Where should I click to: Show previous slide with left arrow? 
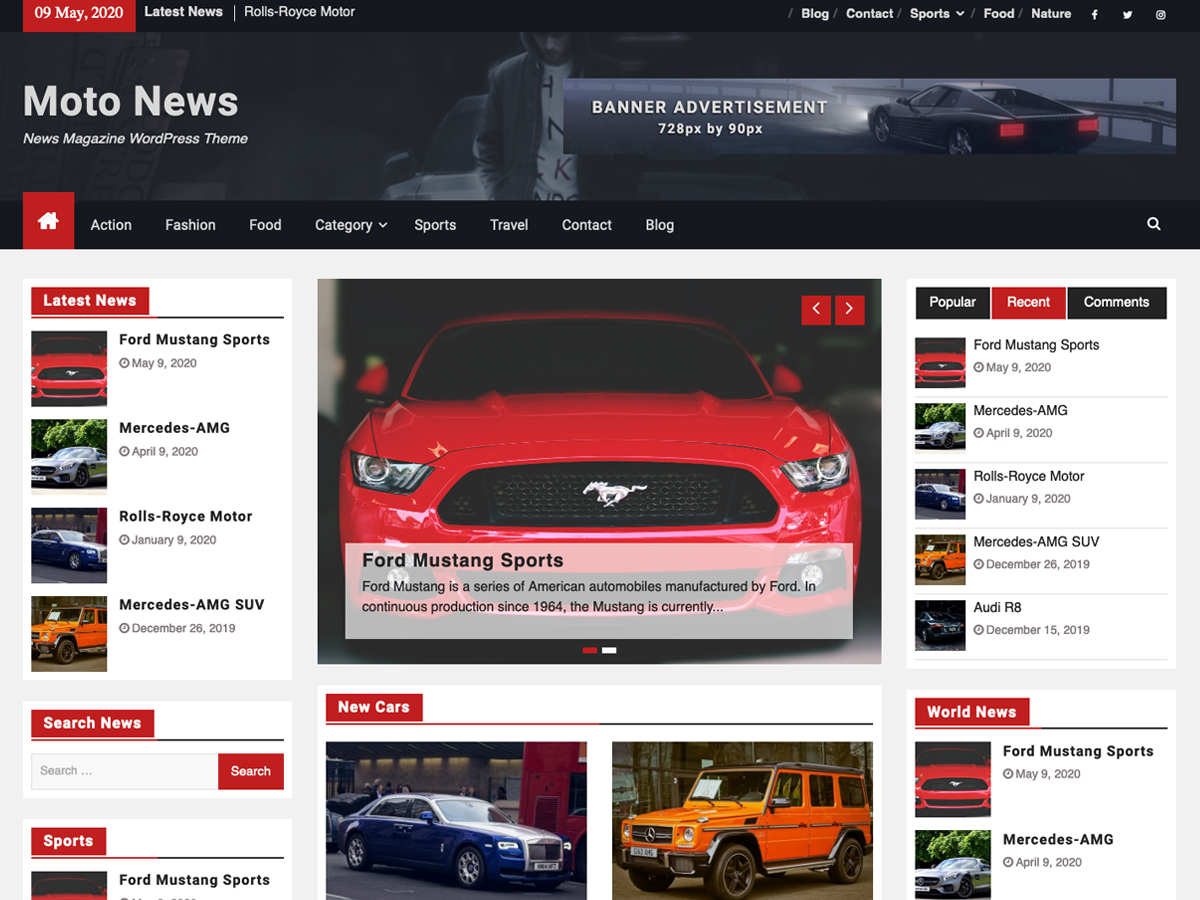tap(816, 309)
